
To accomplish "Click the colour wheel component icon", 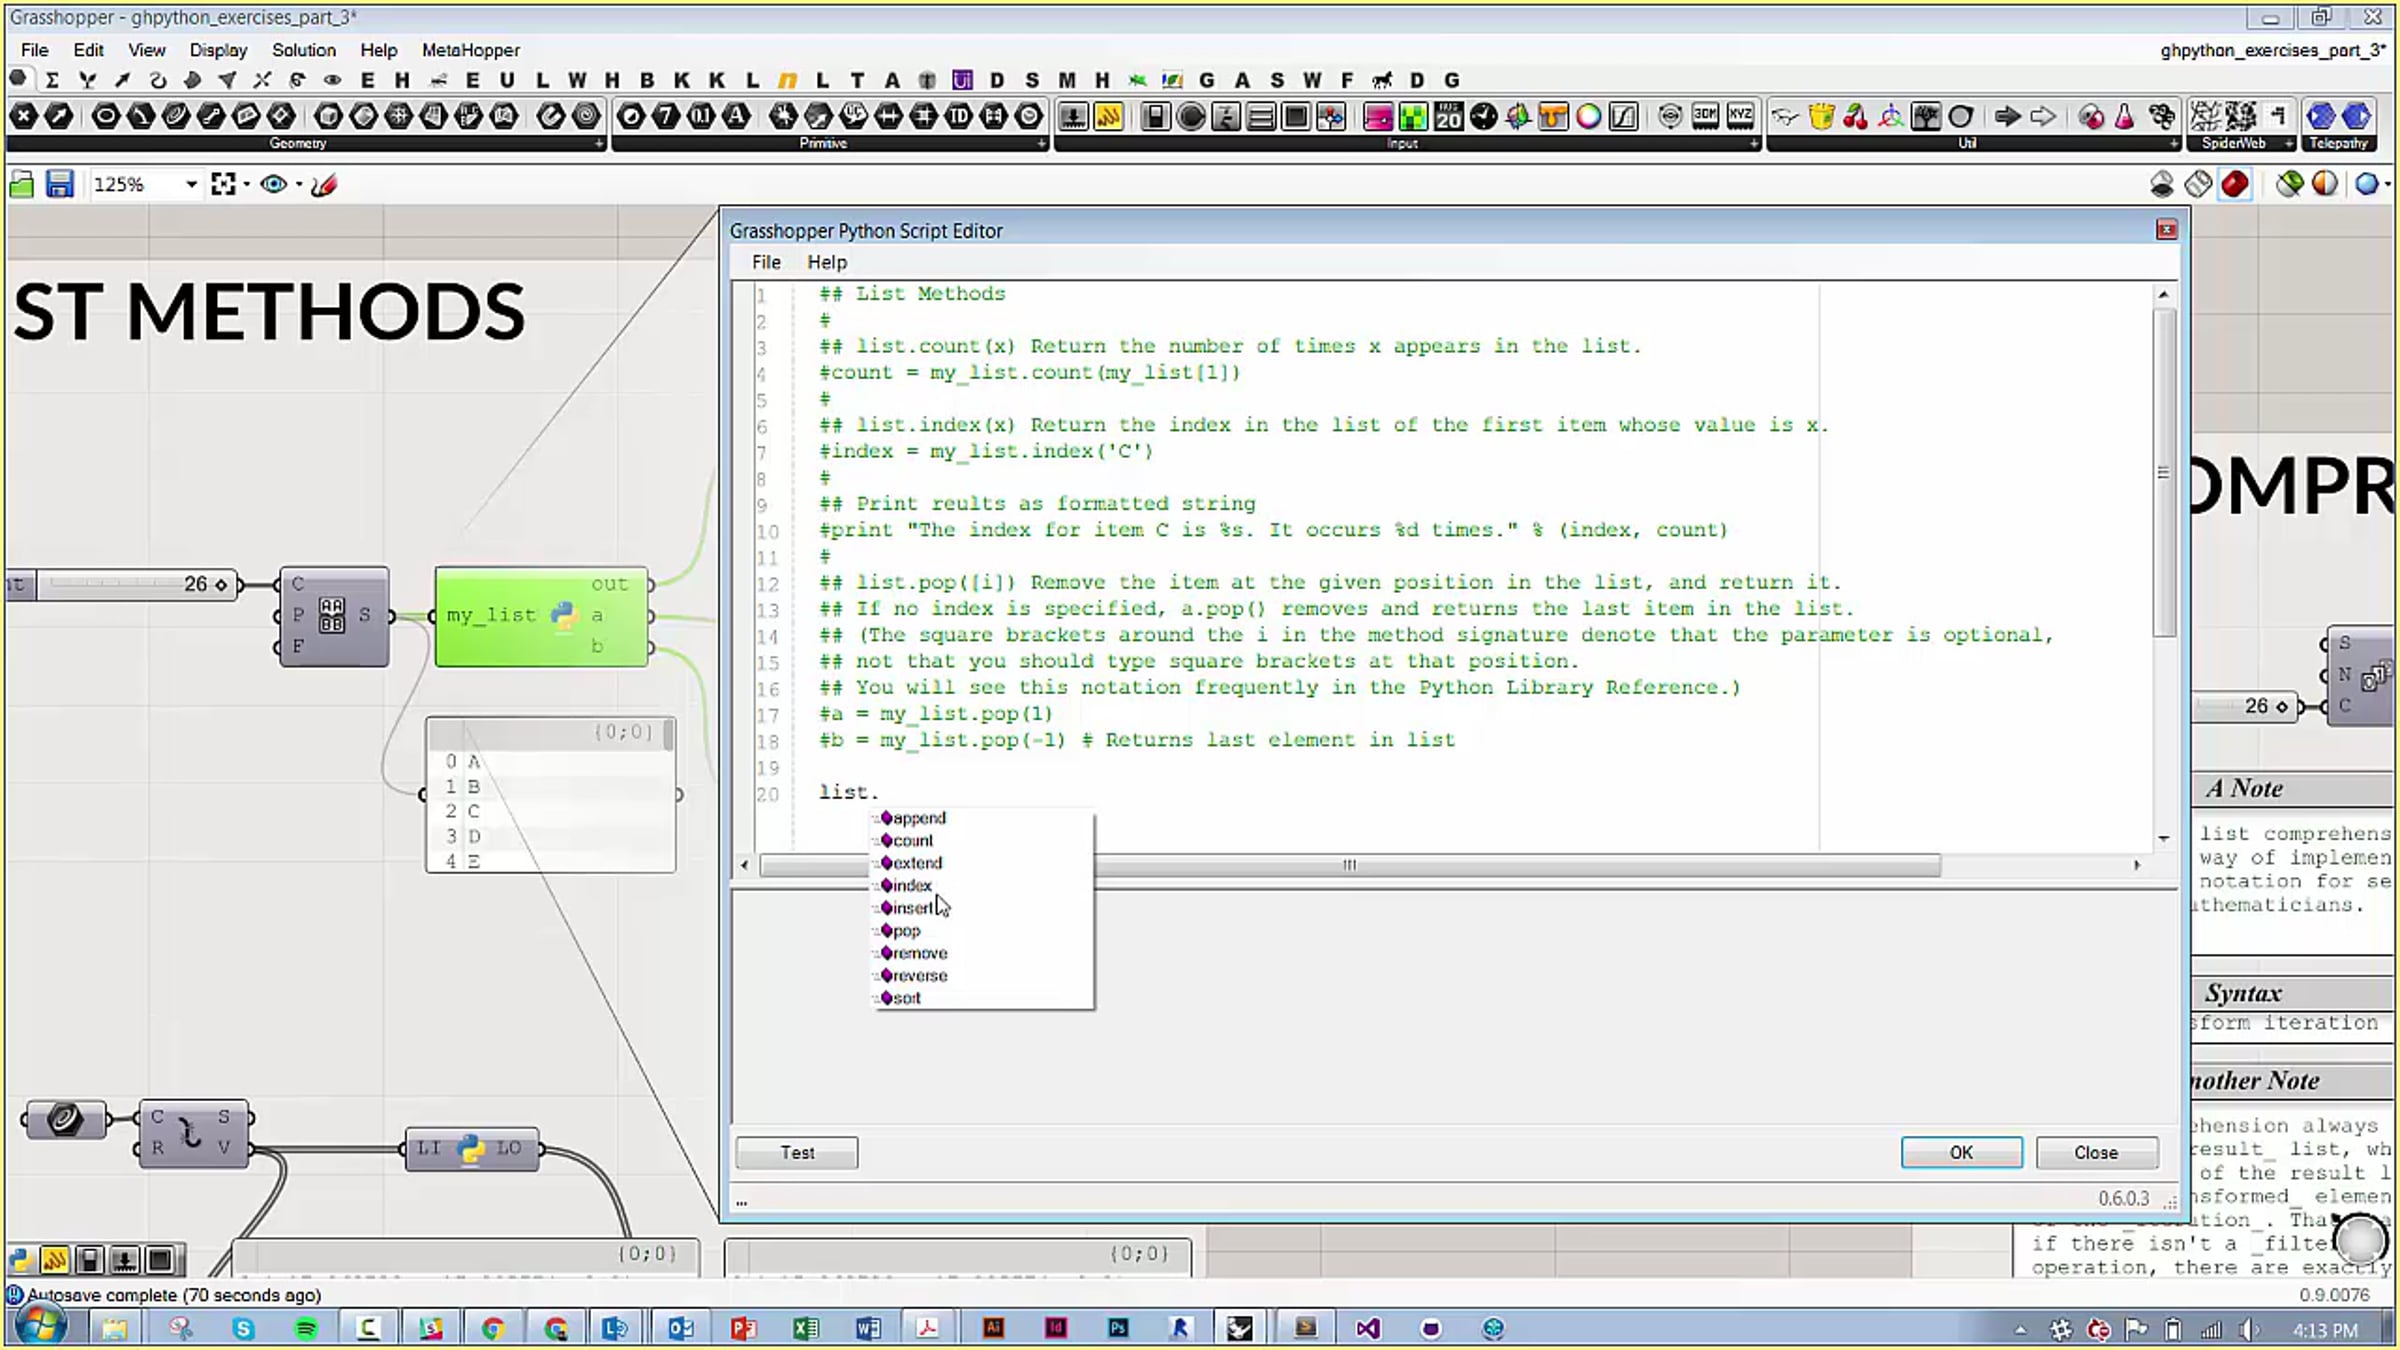I will [x=1588, y=117].
